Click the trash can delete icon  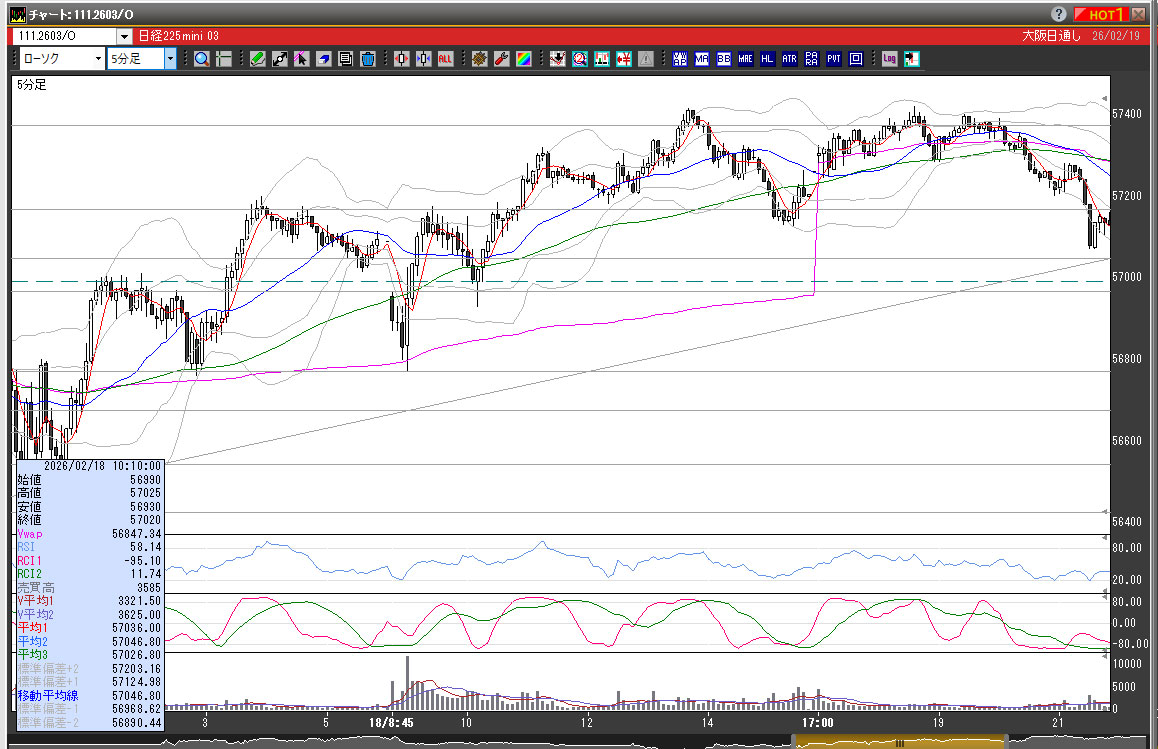tap(367, 59)
